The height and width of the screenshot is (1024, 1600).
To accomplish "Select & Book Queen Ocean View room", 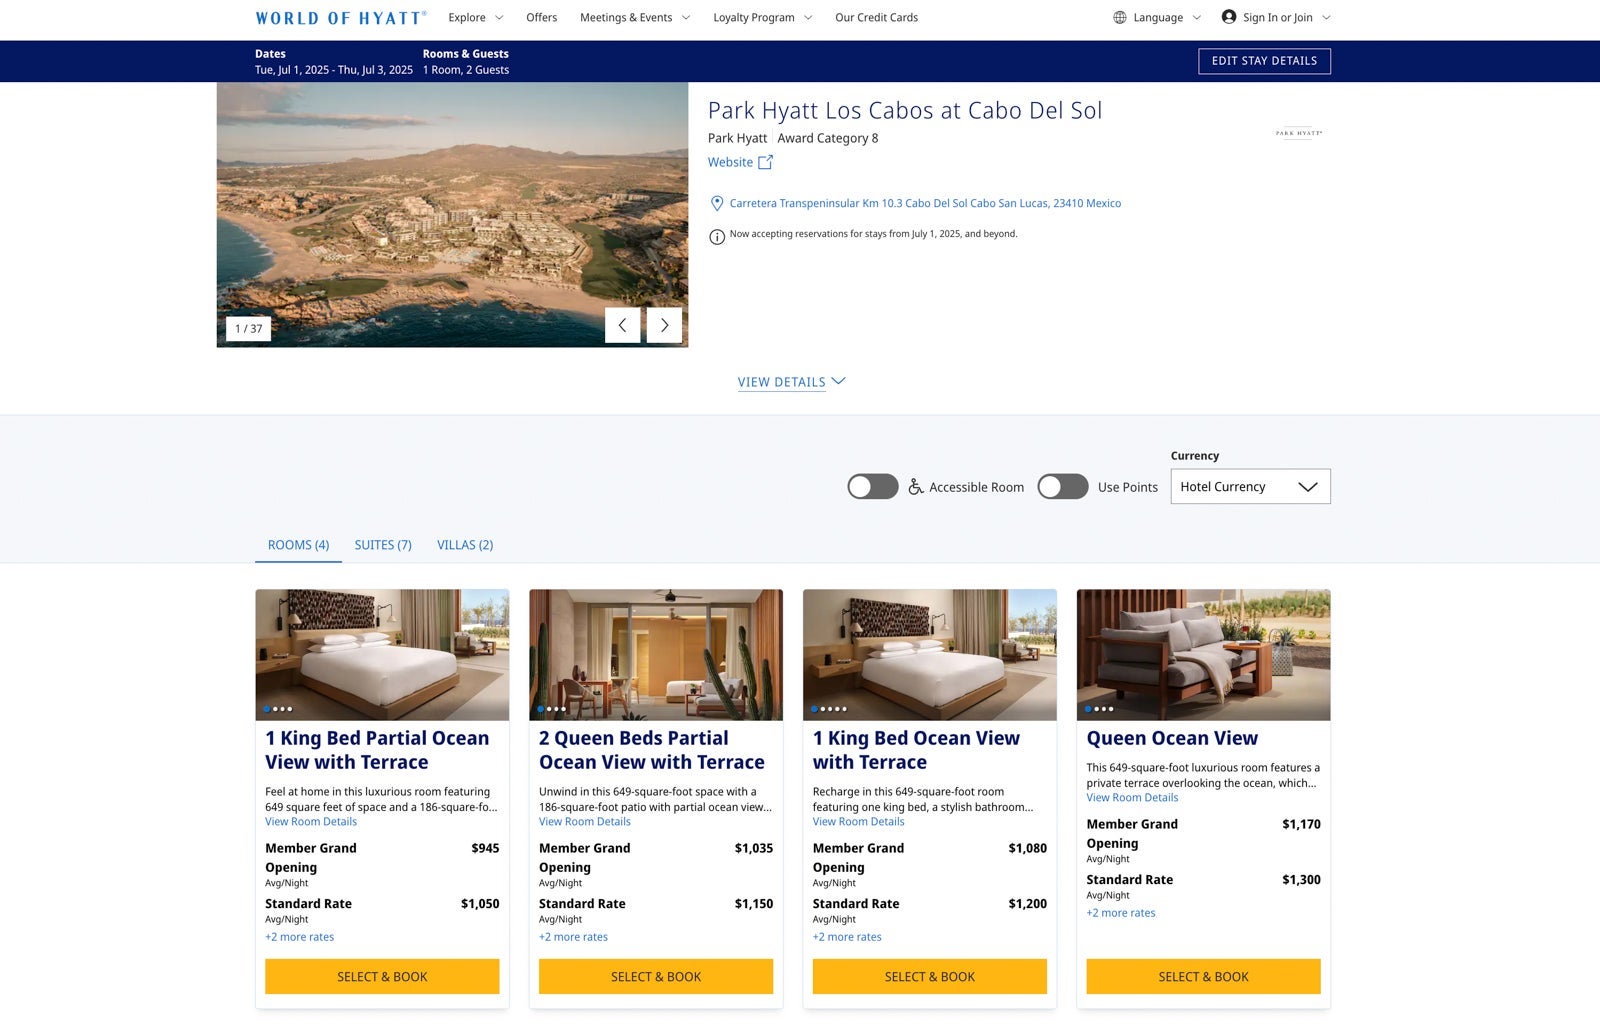I will pyautogui.click(x=1203, y=977).
